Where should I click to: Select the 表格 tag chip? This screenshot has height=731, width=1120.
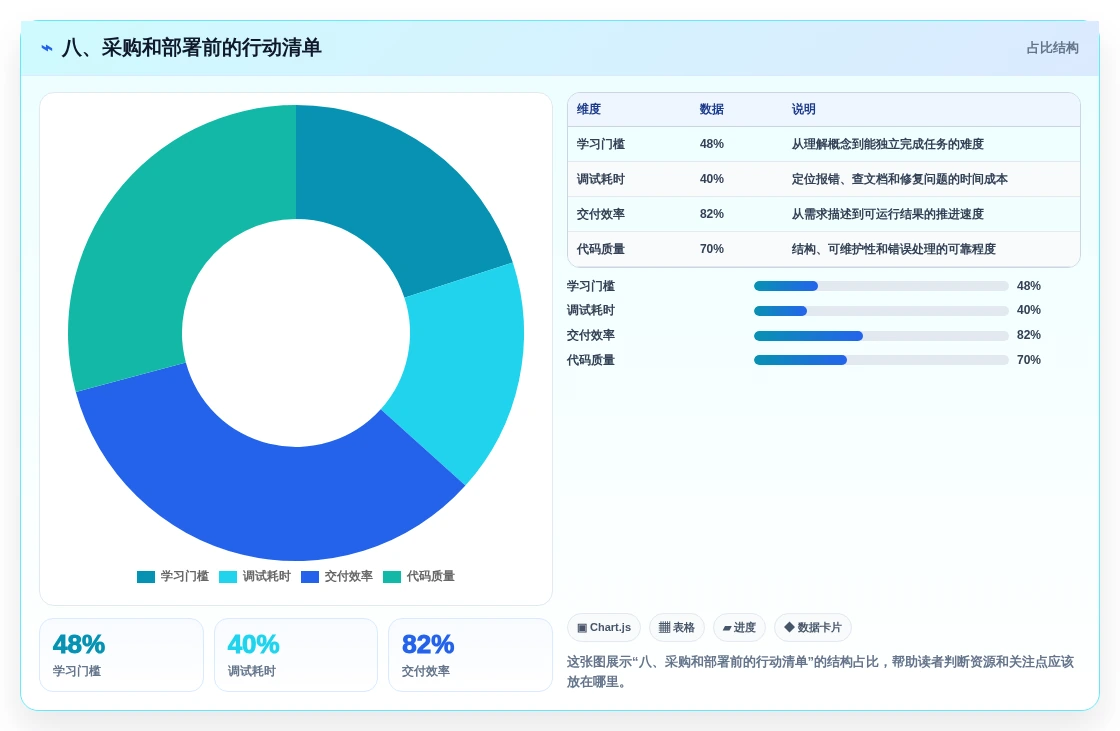(676, 627)
